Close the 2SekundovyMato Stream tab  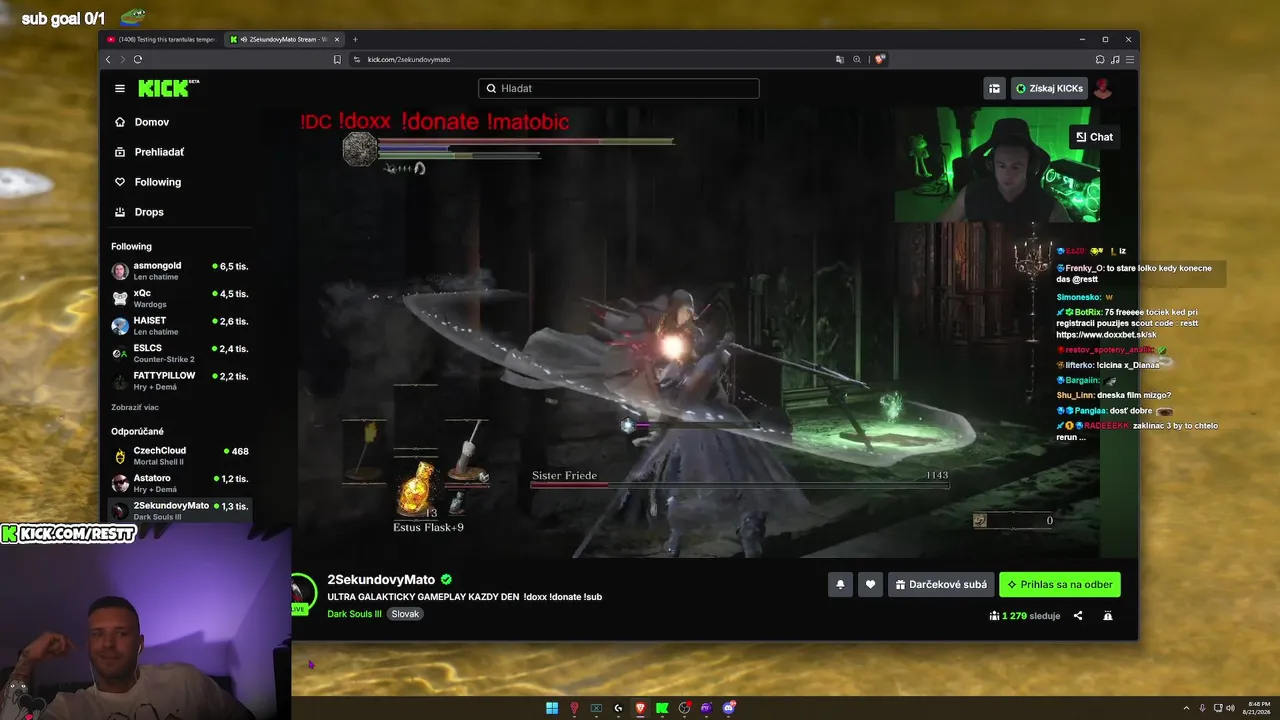click(x=337, y=40)
